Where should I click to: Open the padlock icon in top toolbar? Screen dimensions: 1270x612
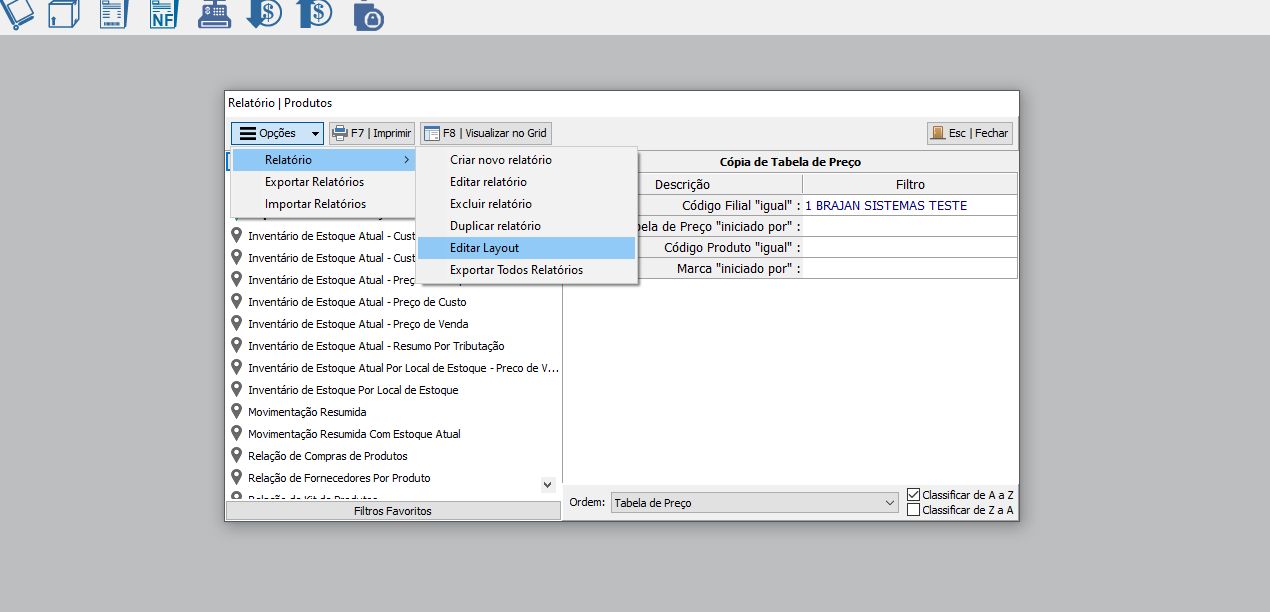tap(368, 15)
